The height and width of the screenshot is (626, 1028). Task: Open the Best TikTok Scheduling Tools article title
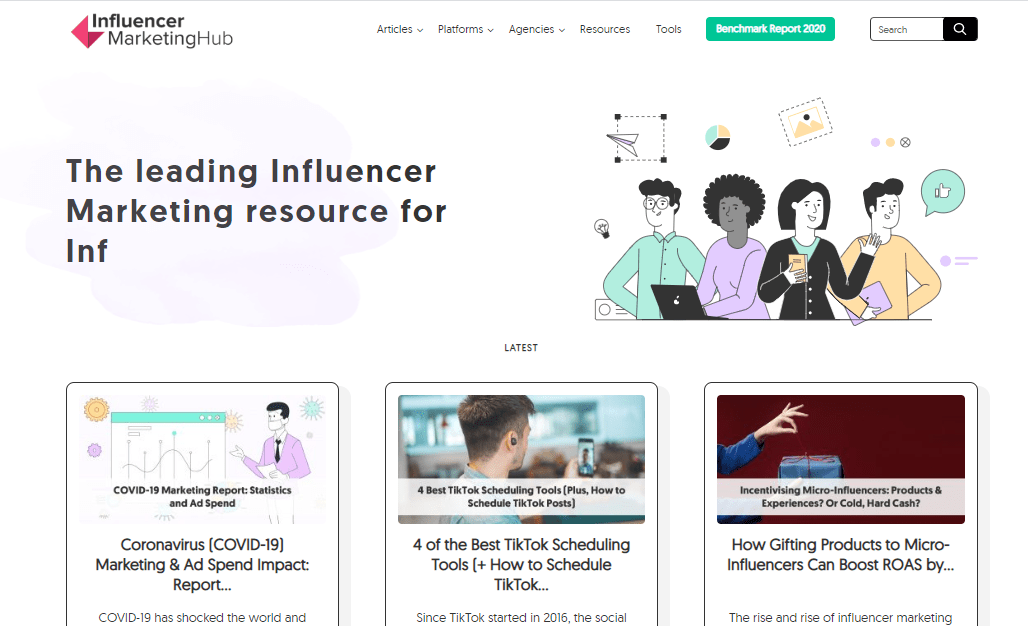[521, 564]
